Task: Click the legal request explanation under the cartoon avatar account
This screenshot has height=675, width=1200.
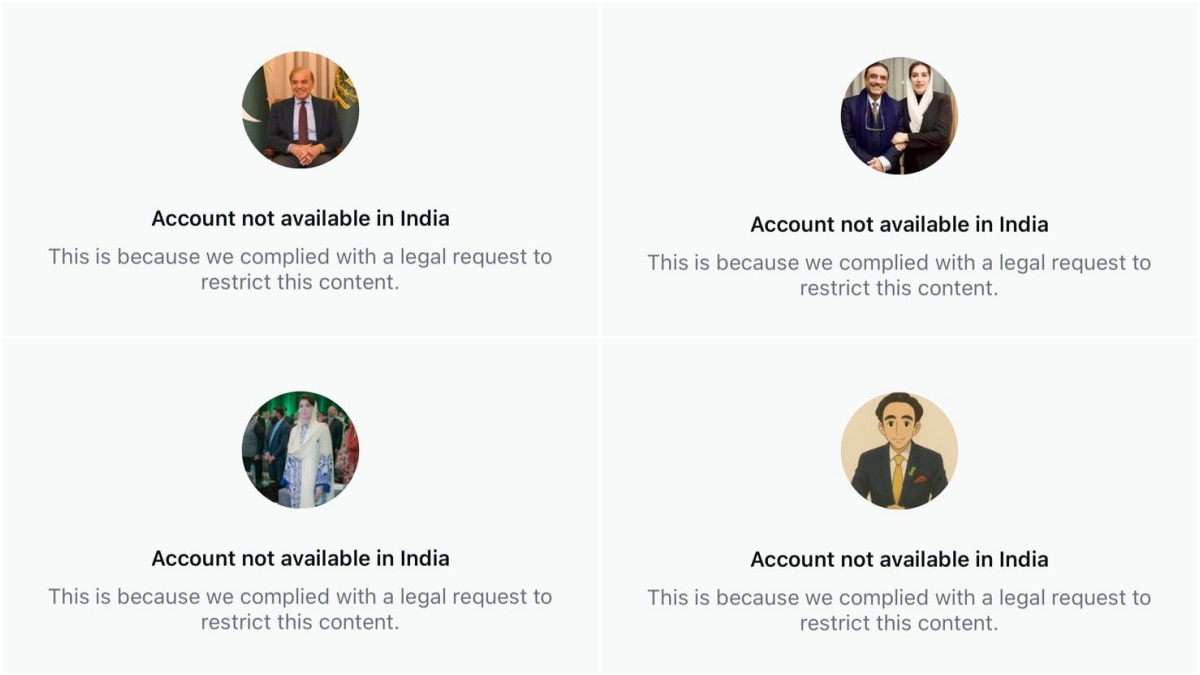Action: [899, 610]
